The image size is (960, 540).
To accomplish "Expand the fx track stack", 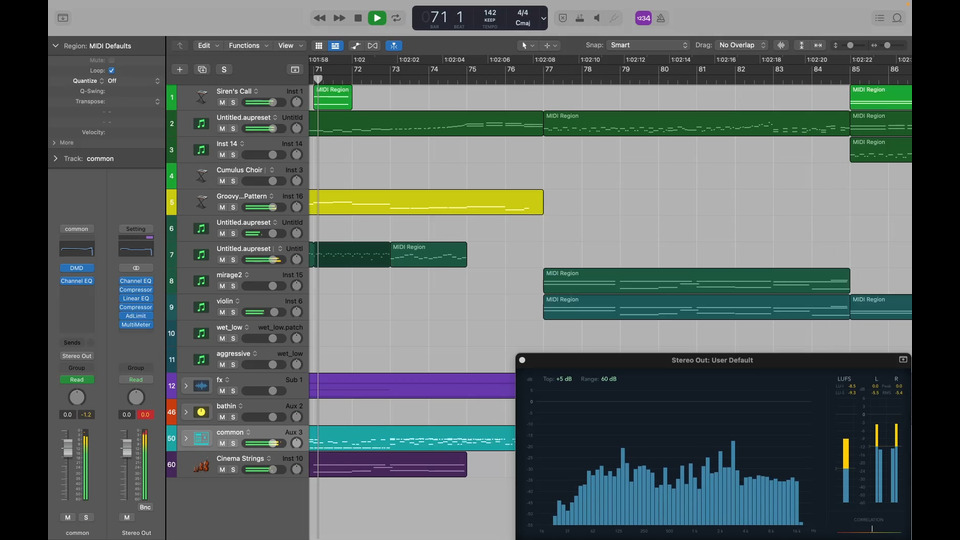I will pyautogui.click(x=185, y=385).
